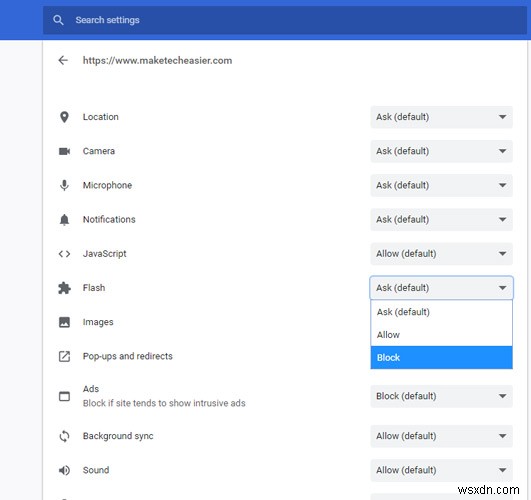This screenshot has width=531, height=500.
Task: Click the Ads window icon
Action: pyautogui.click(x=64, y=396)
